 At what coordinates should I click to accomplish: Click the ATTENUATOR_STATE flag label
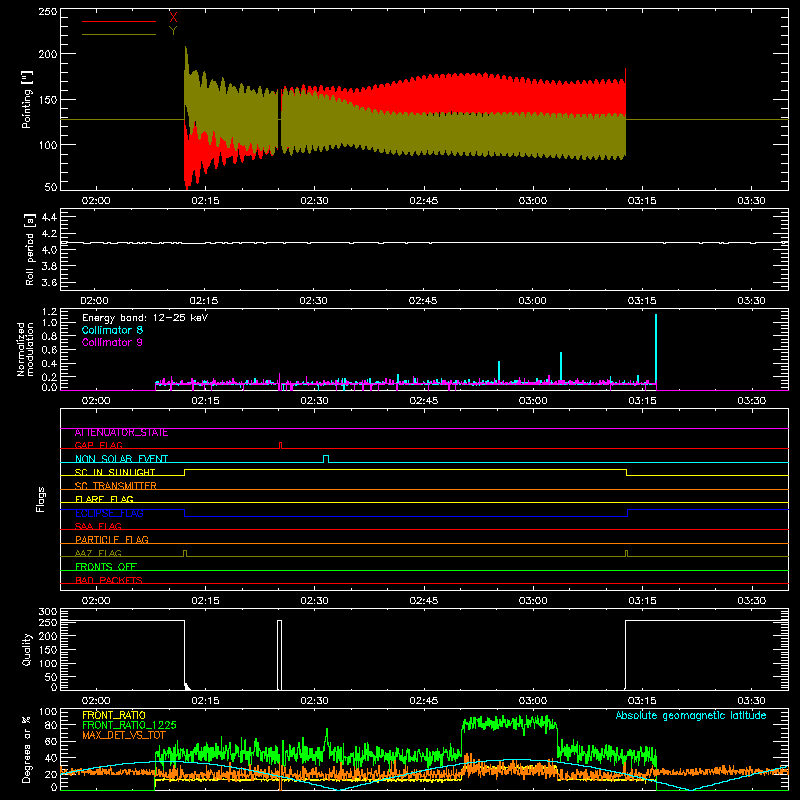[121, 433]
